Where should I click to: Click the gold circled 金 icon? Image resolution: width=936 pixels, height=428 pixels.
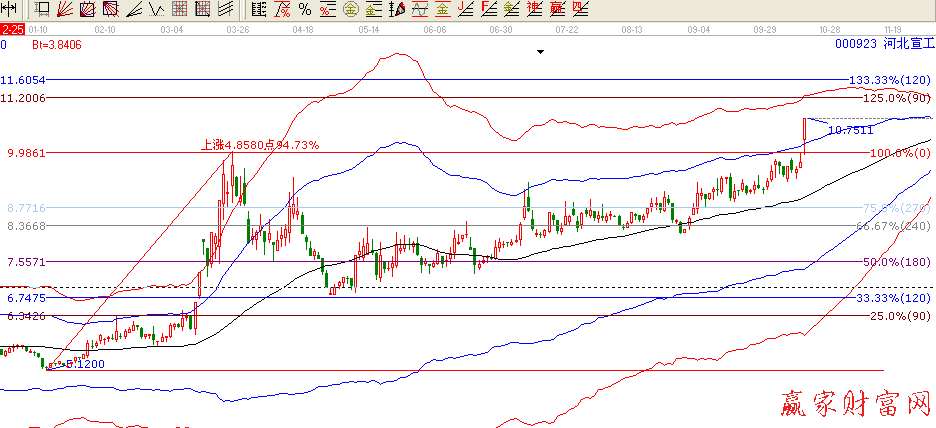point(351,10)
